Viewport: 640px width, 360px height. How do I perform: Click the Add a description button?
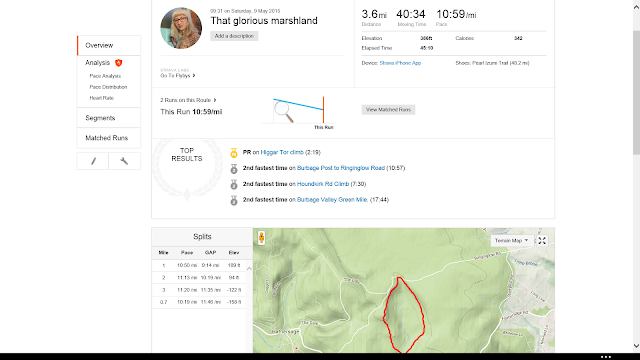click(234, 36)
